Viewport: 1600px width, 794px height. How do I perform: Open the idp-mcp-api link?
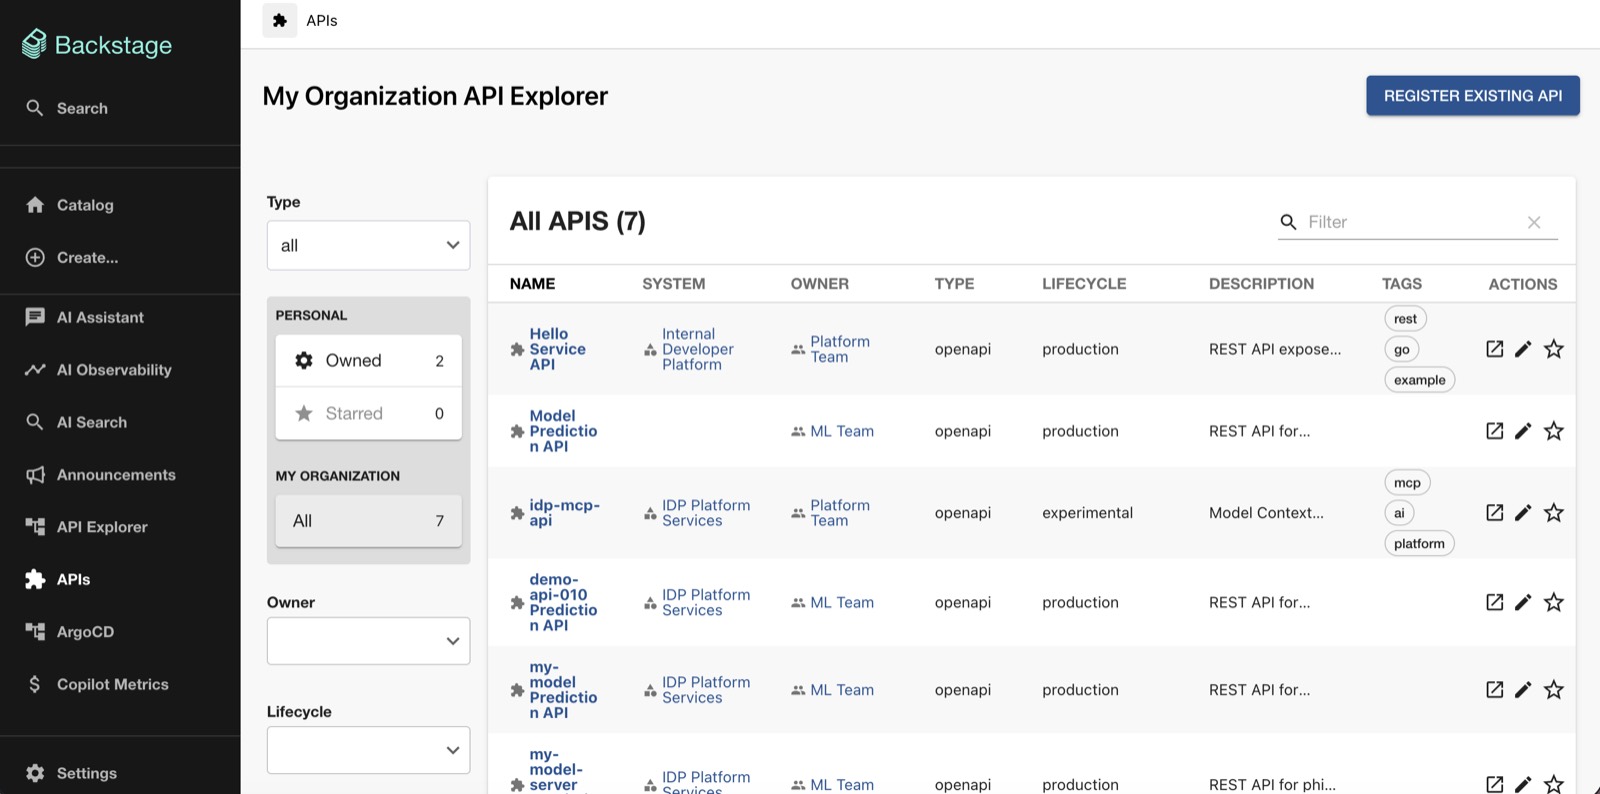tap(564, 513)
